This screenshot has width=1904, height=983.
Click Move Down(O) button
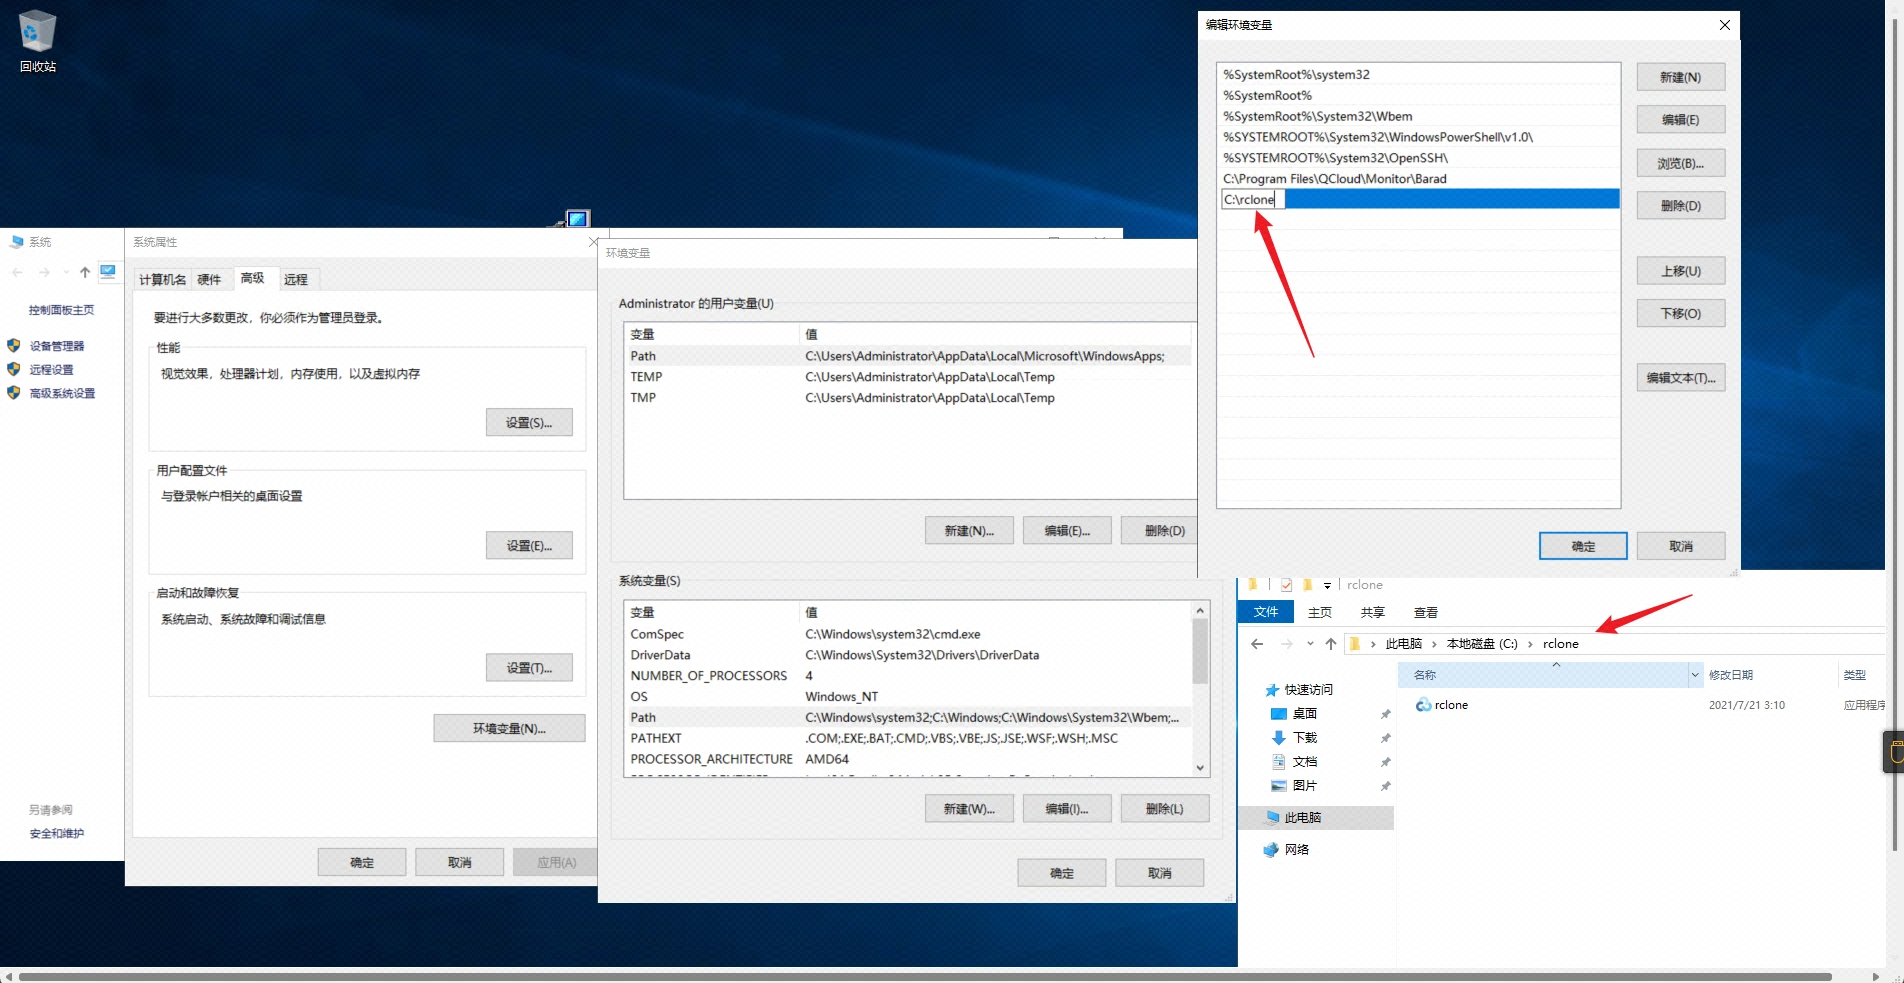[x=1680, y=314]
